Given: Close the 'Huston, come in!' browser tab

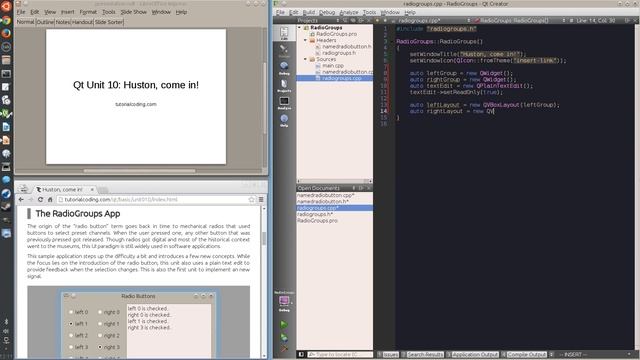Looking at the screenshot, I should click(x=92, y=189).
